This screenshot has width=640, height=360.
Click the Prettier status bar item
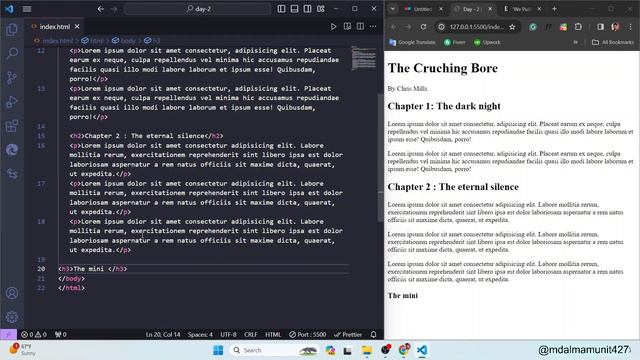click(348, 334)
